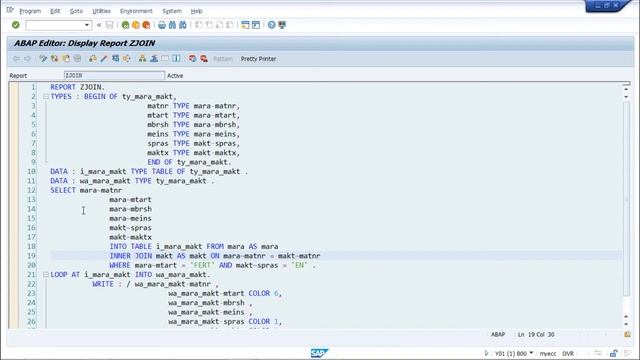The image size is (640, 360).
Task: Click the red Cancel icon
Action: point(146,25)
